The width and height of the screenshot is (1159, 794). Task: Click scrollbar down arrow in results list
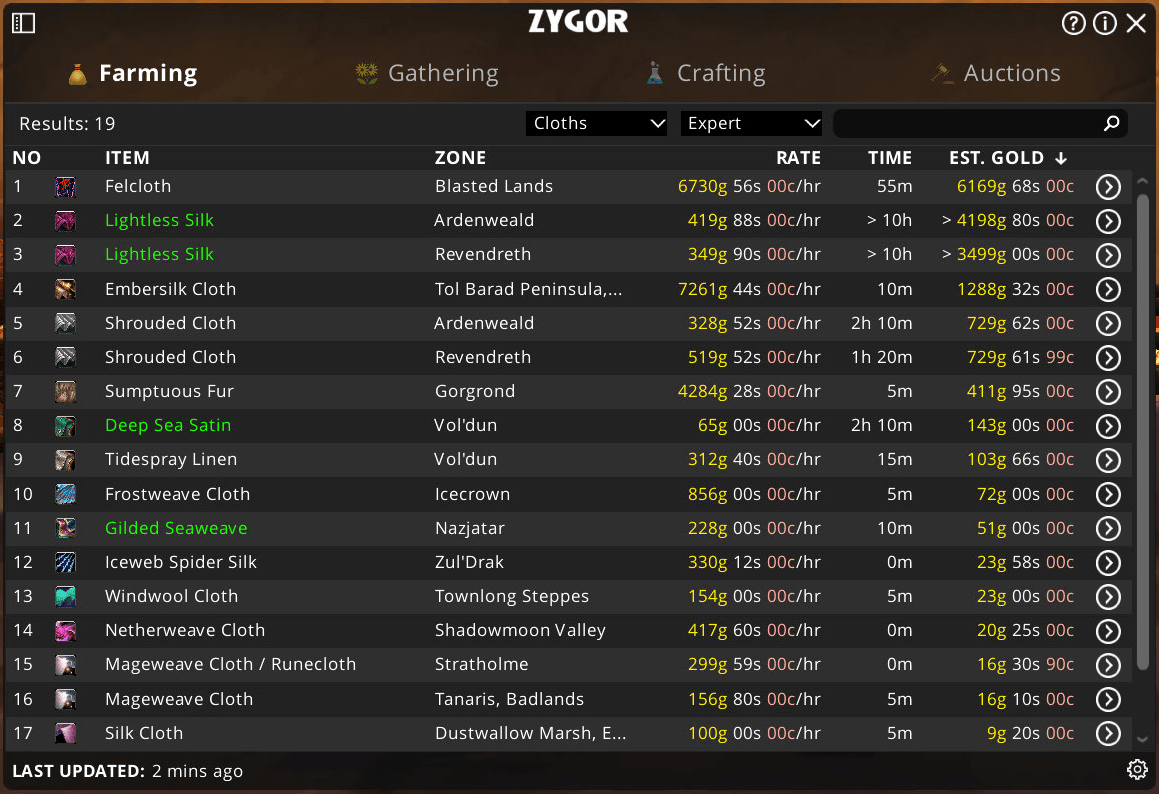click(1142, 739)
